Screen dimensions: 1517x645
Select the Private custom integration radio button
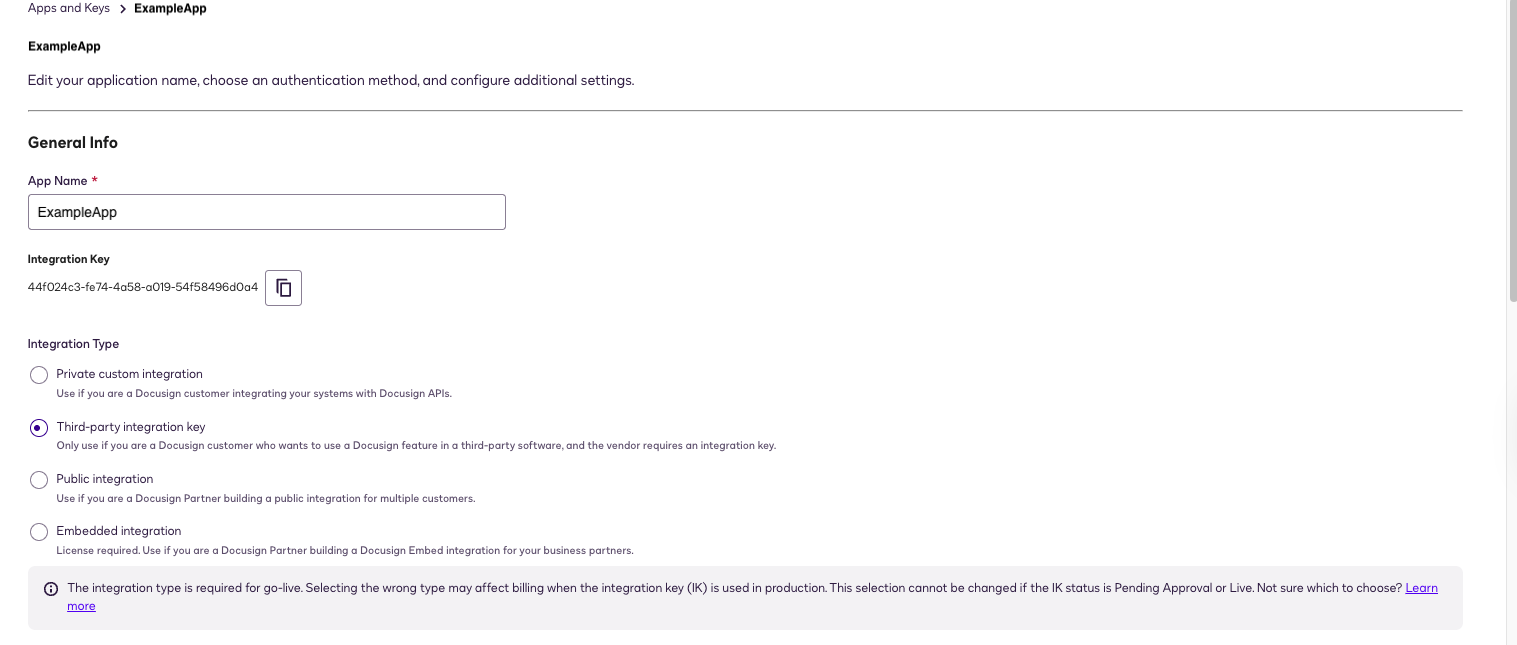point(39,374)
